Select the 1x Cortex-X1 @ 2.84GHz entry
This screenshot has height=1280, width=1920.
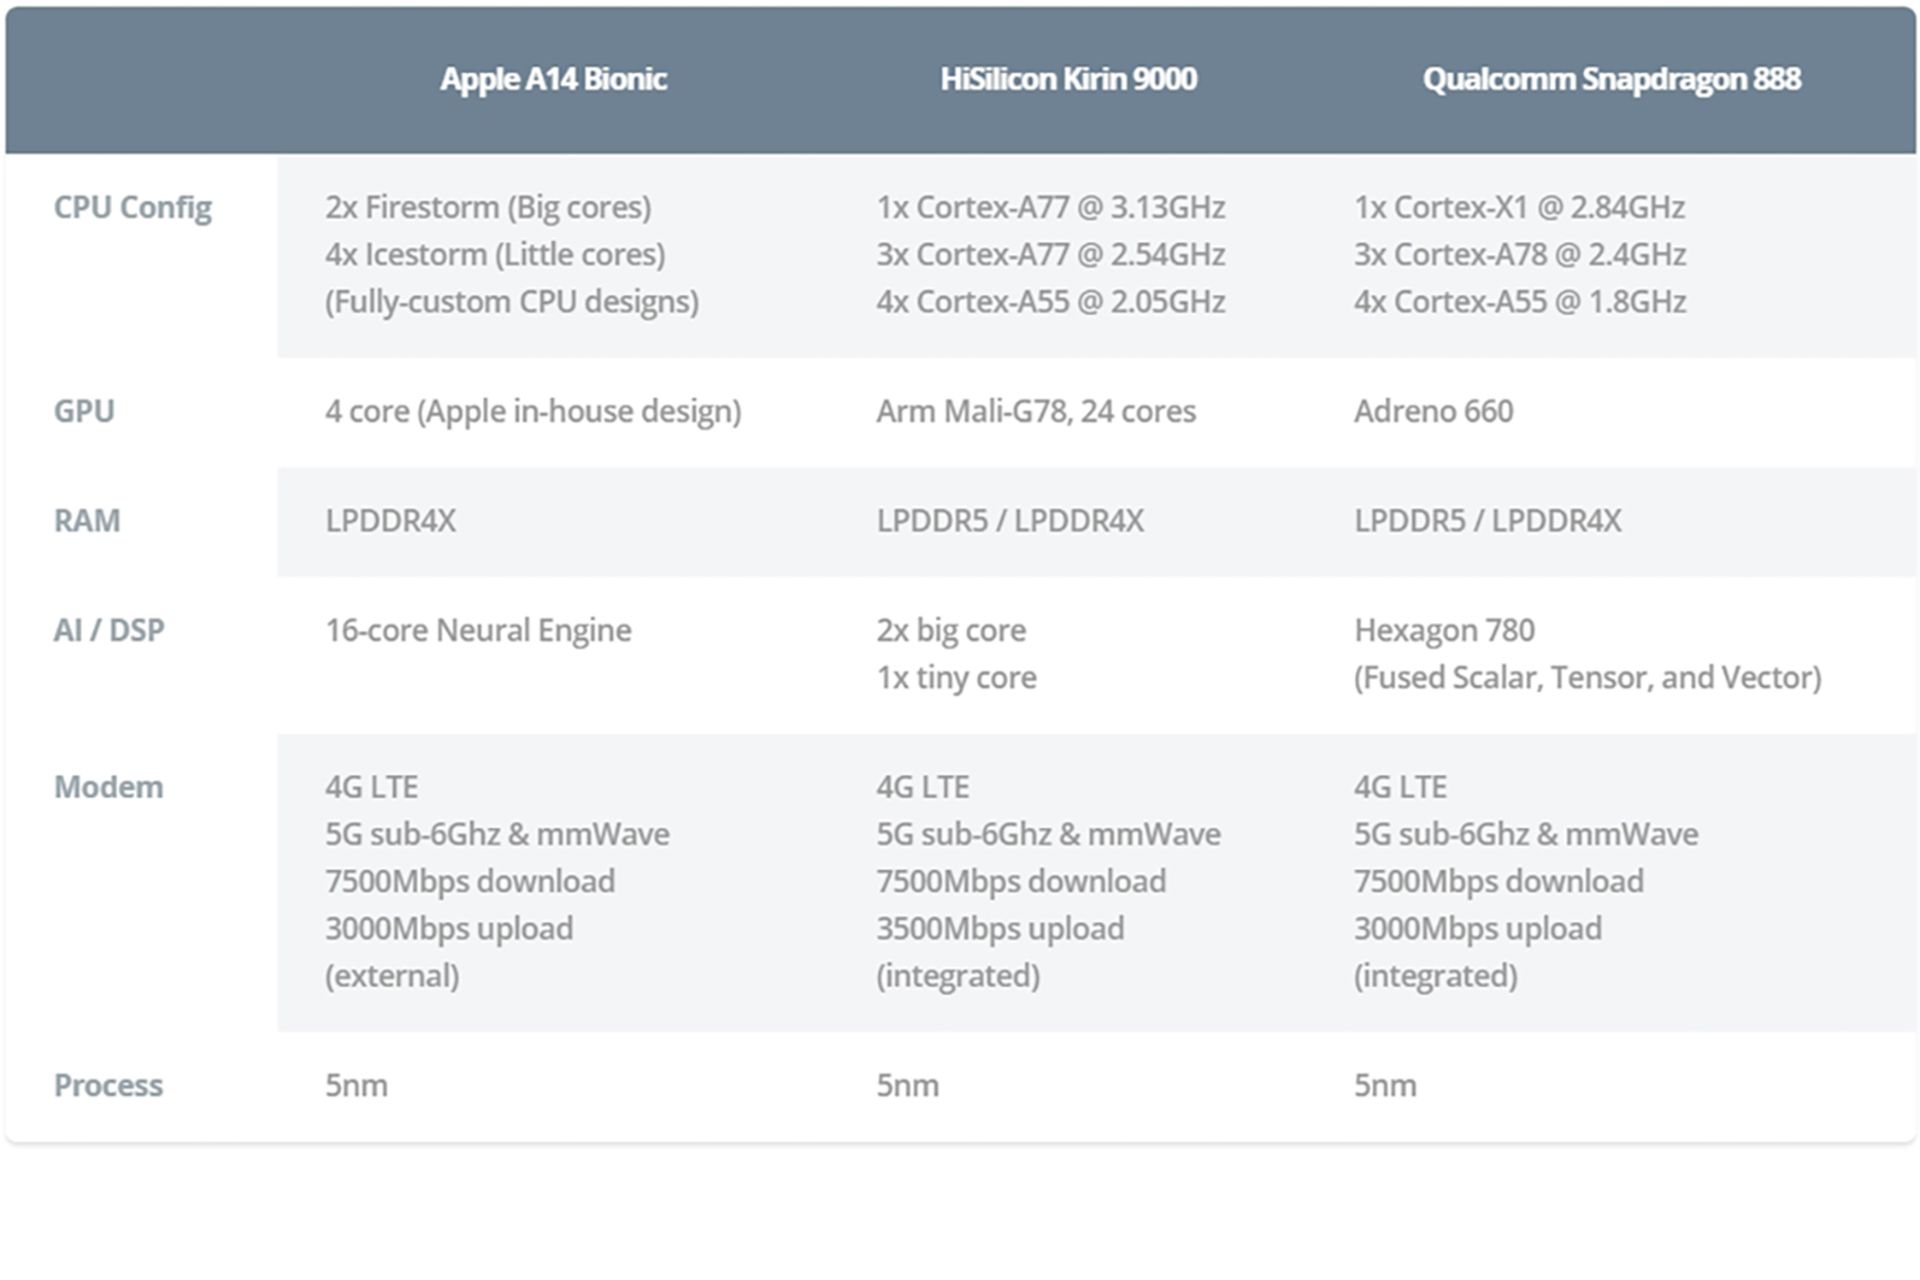click(1519, 207)
